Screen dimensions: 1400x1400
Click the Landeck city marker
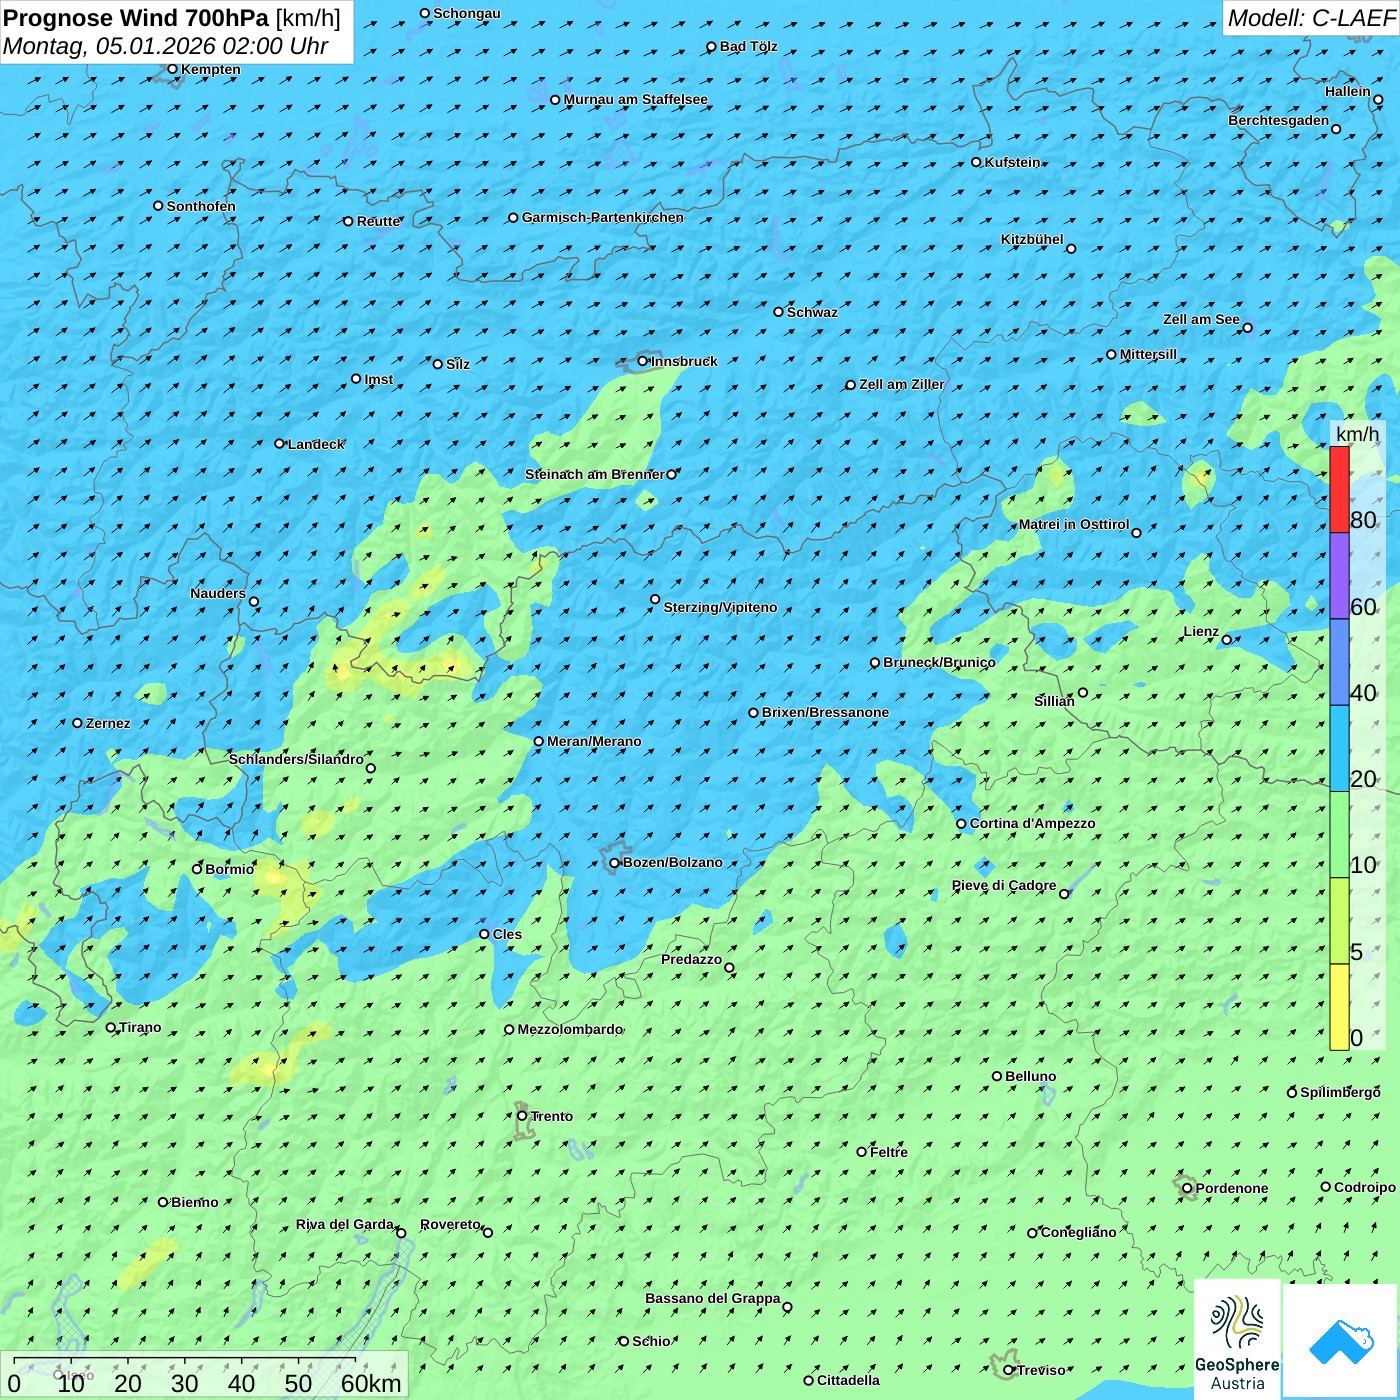point(280,443)
